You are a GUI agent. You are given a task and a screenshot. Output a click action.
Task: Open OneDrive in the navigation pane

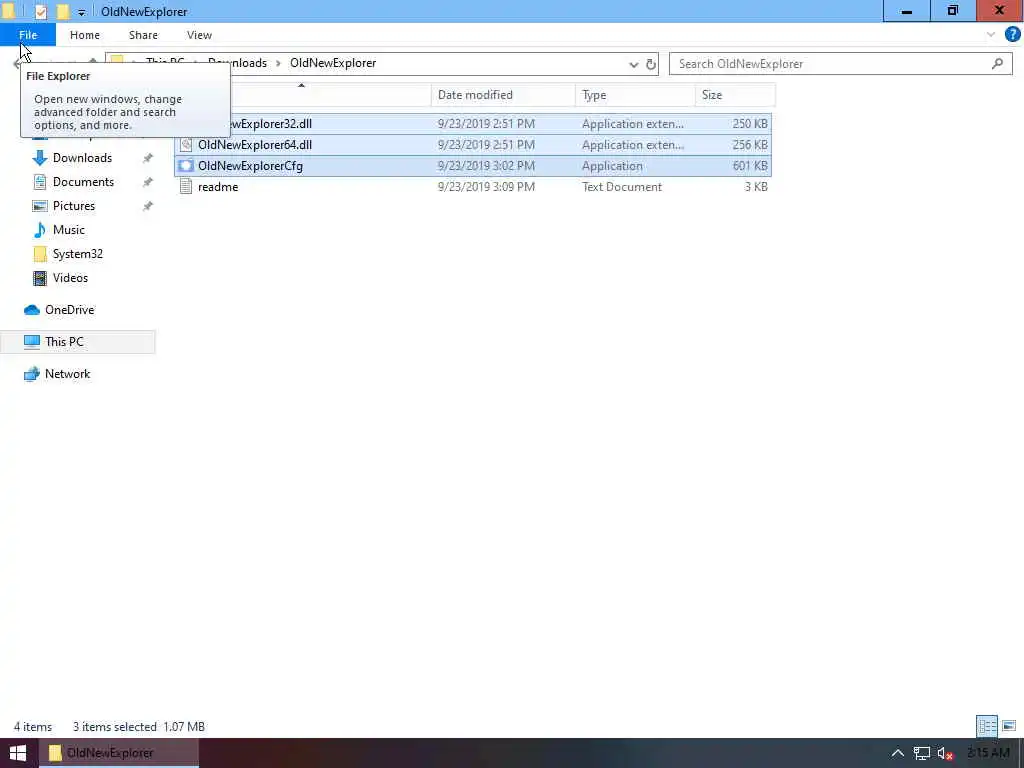(69, 310)
